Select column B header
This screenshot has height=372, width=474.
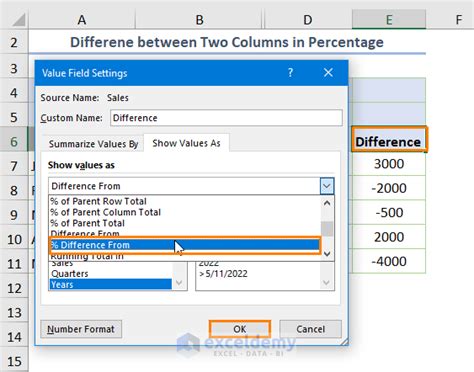click(199, 19)
